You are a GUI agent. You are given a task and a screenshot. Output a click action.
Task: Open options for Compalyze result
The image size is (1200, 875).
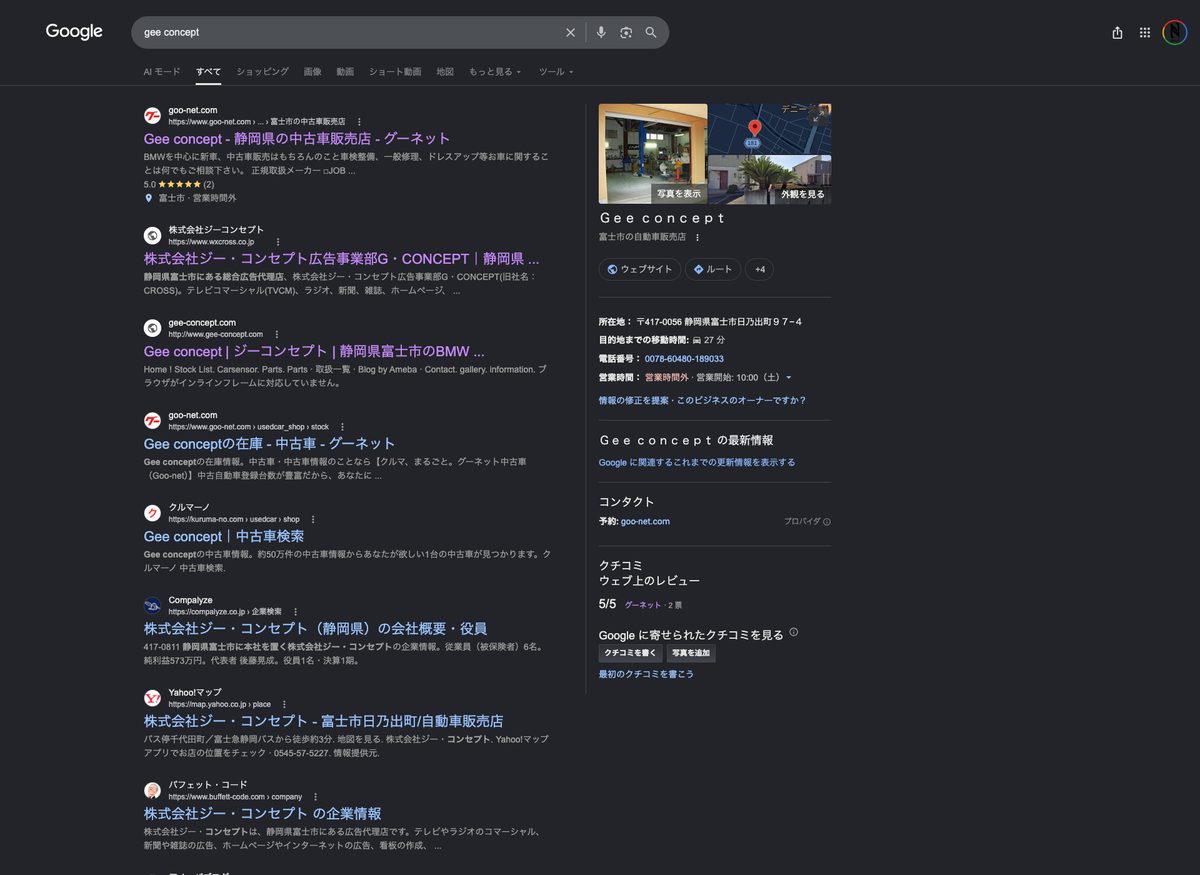click(295, 611)
